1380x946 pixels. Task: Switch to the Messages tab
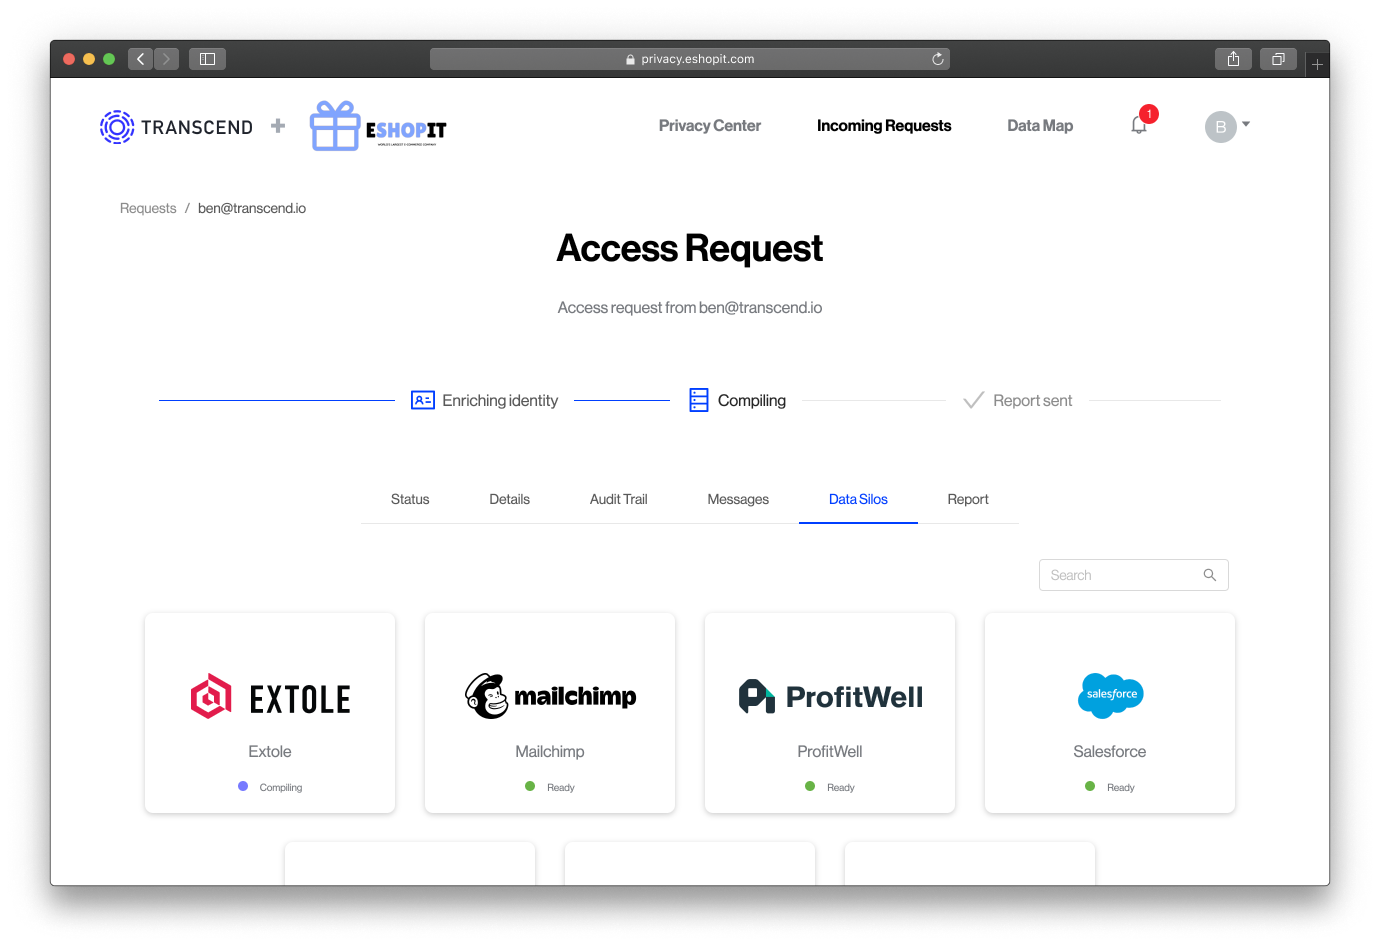(x=738, y=499)
